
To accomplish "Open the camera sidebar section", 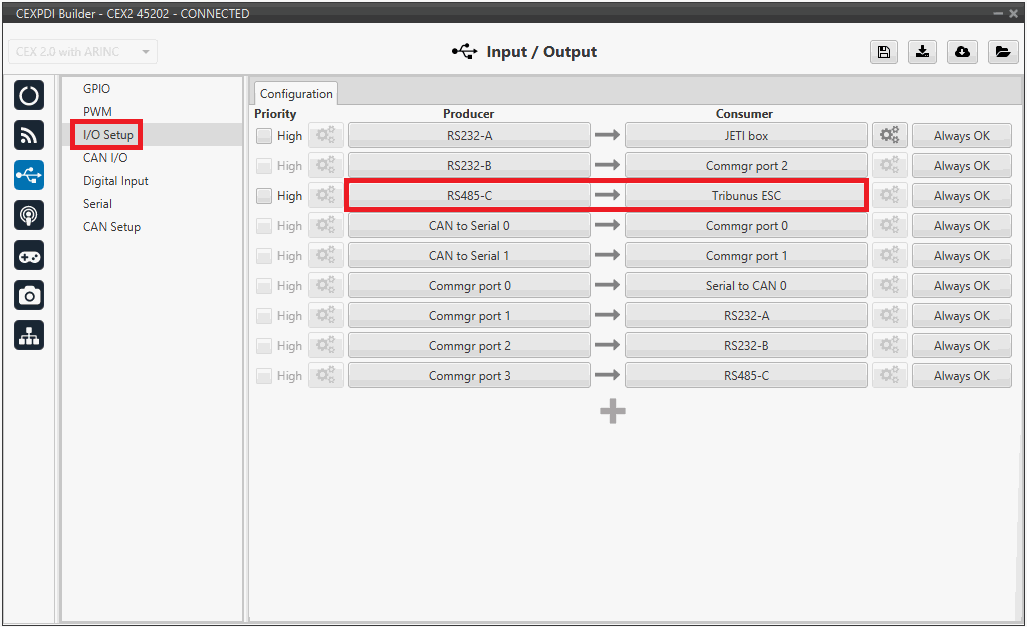I will pyautogui.click(x=29, y=295).
